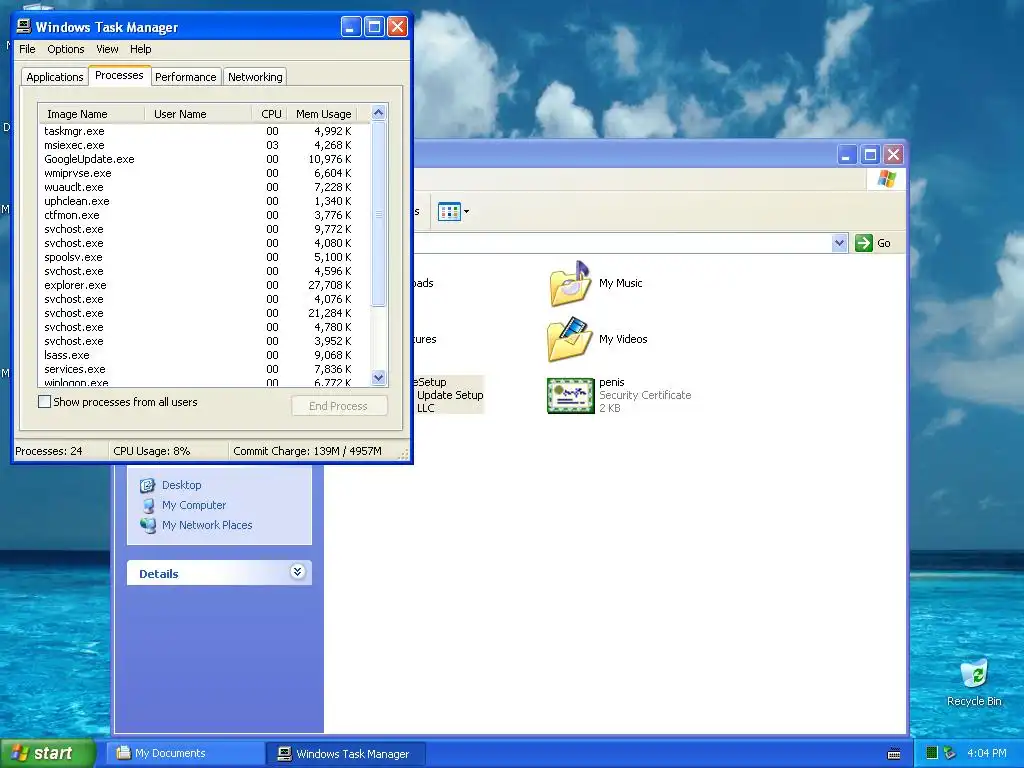Click the Windows flag logo in Explorer
Screen dimensions: 1024x768
click(886, 179)
